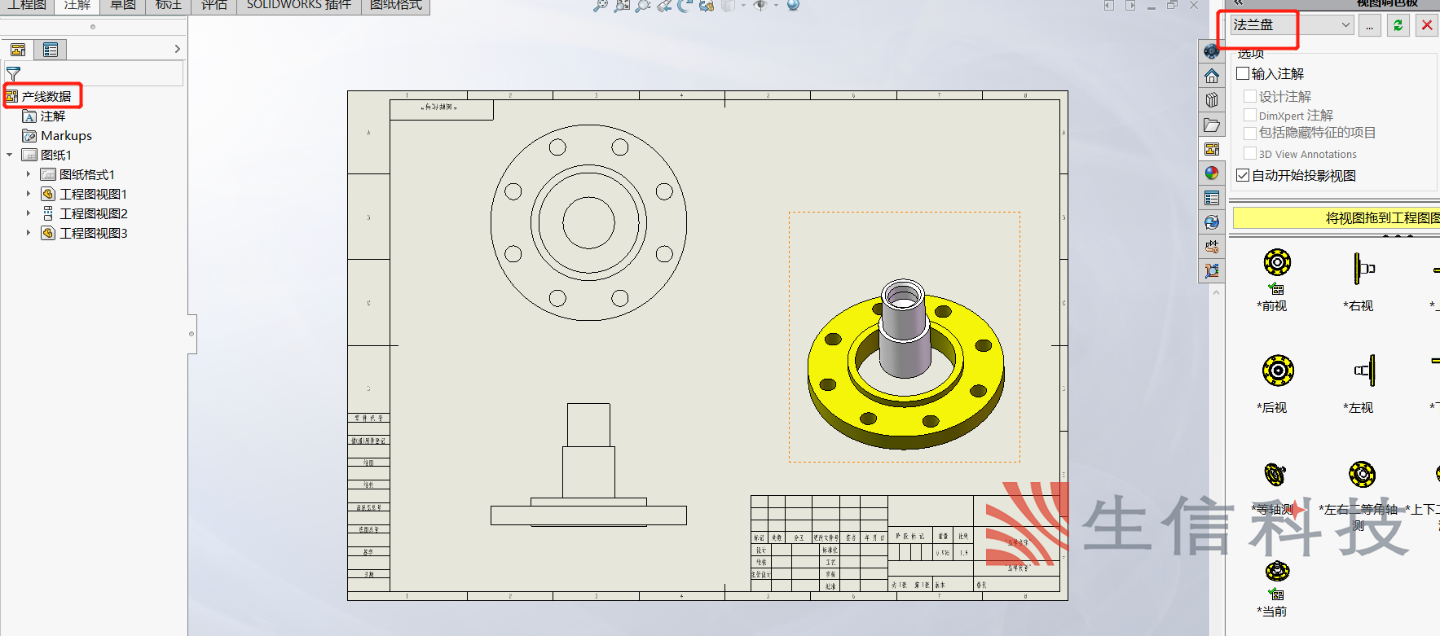This screenshot has height=636, width=1440.
Task: Expand left panel tabs with right chevron
Action: [177, 49]
